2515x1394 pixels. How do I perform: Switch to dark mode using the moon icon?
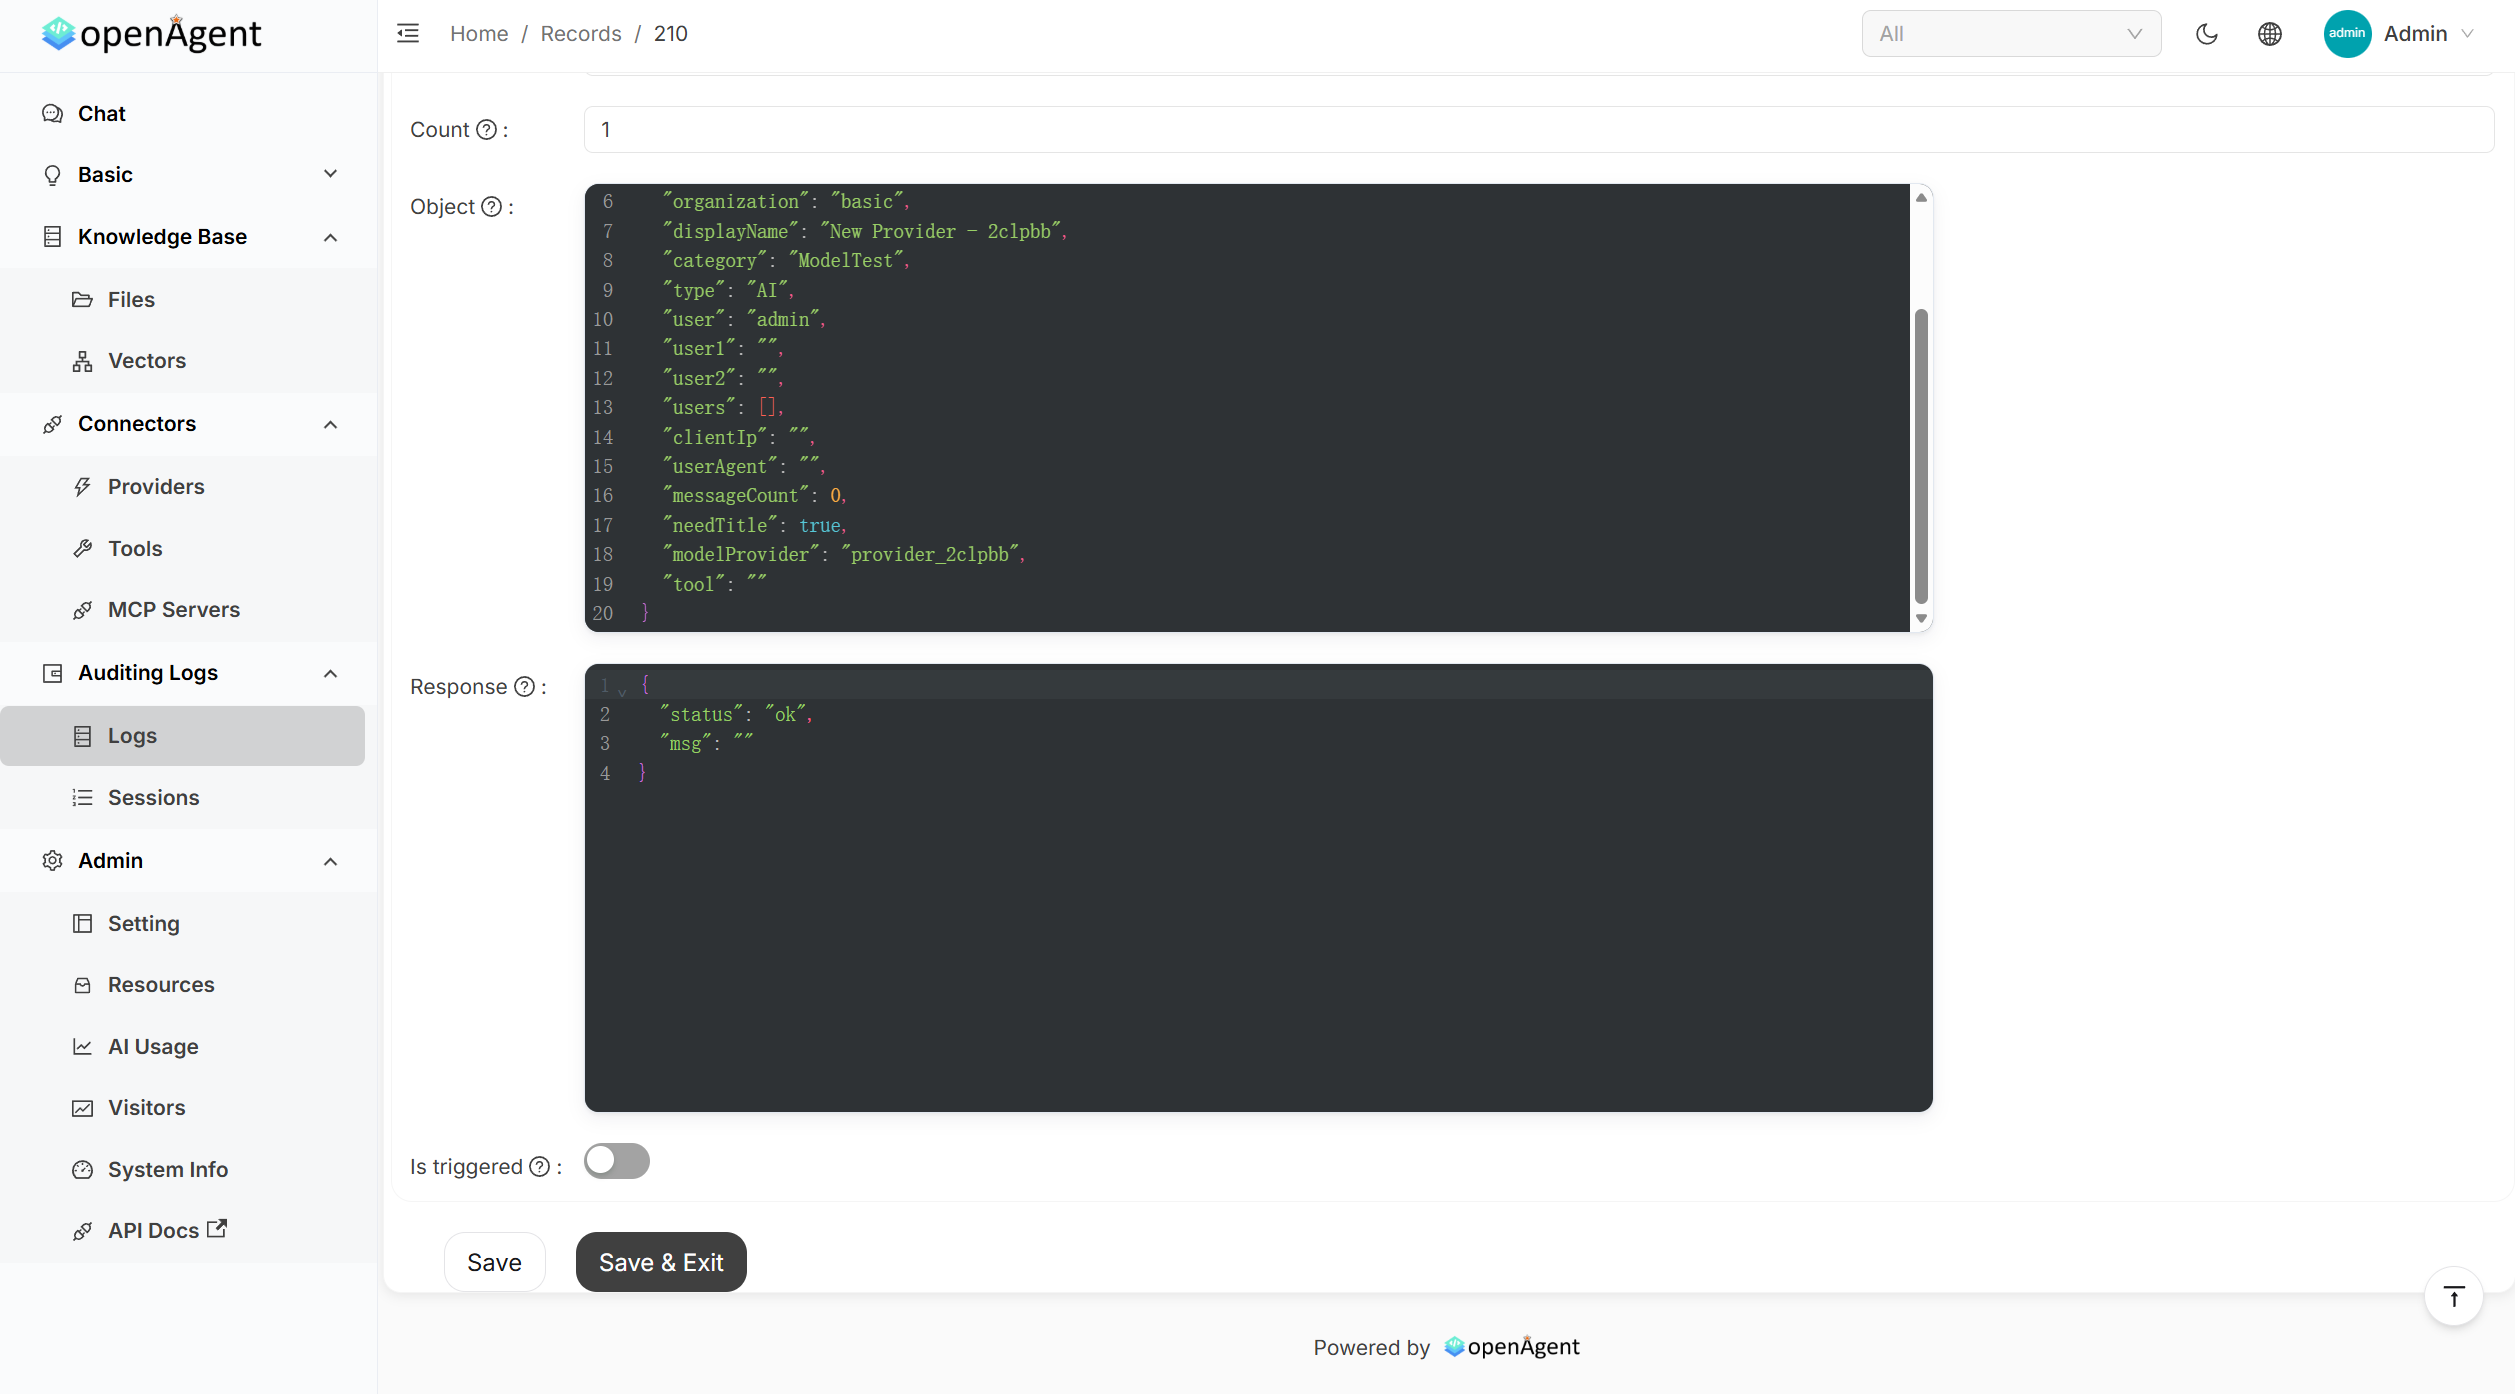pyautogui.click(x=2207, y=34)
